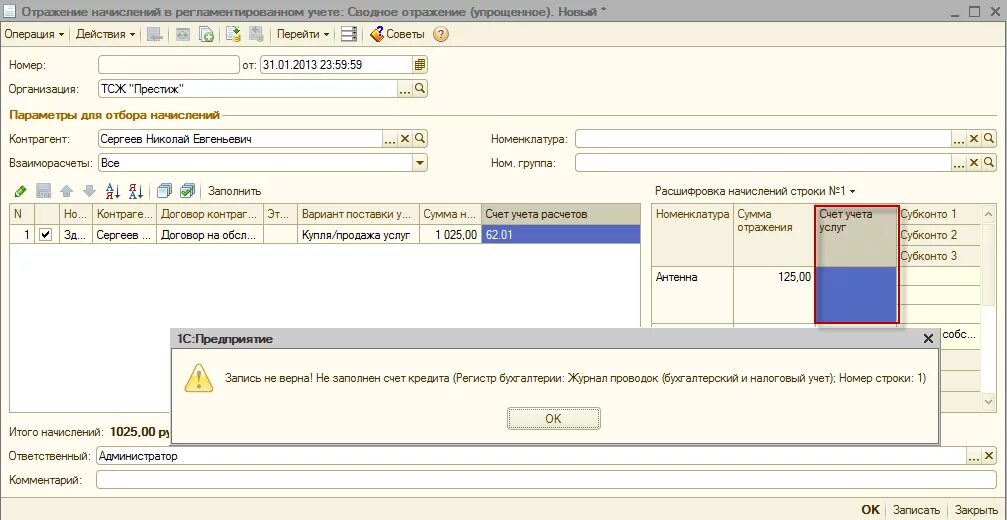Click the Договор на обсл... cell in row 1
Screen dimensions: 1007x520
210,235
